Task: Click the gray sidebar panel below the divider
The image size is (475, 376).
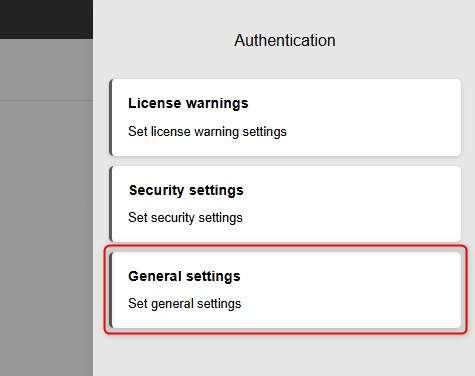Action: pos(46,238)
